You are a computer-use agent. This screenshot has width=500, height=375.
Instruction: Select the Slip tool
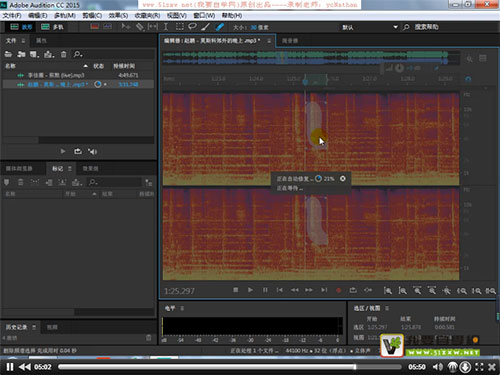point(153,27)
